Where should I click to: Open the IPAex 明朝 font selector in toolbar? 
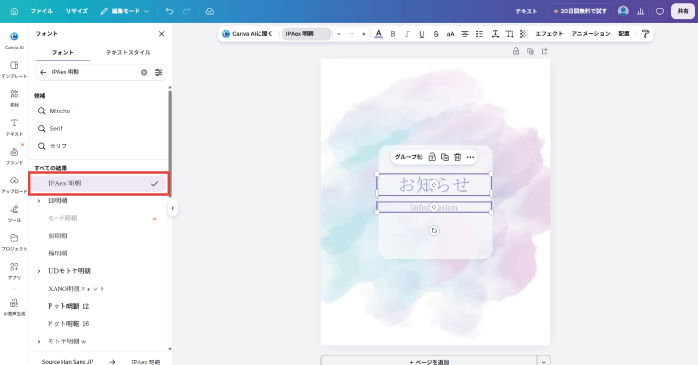(x=306, y=34)
